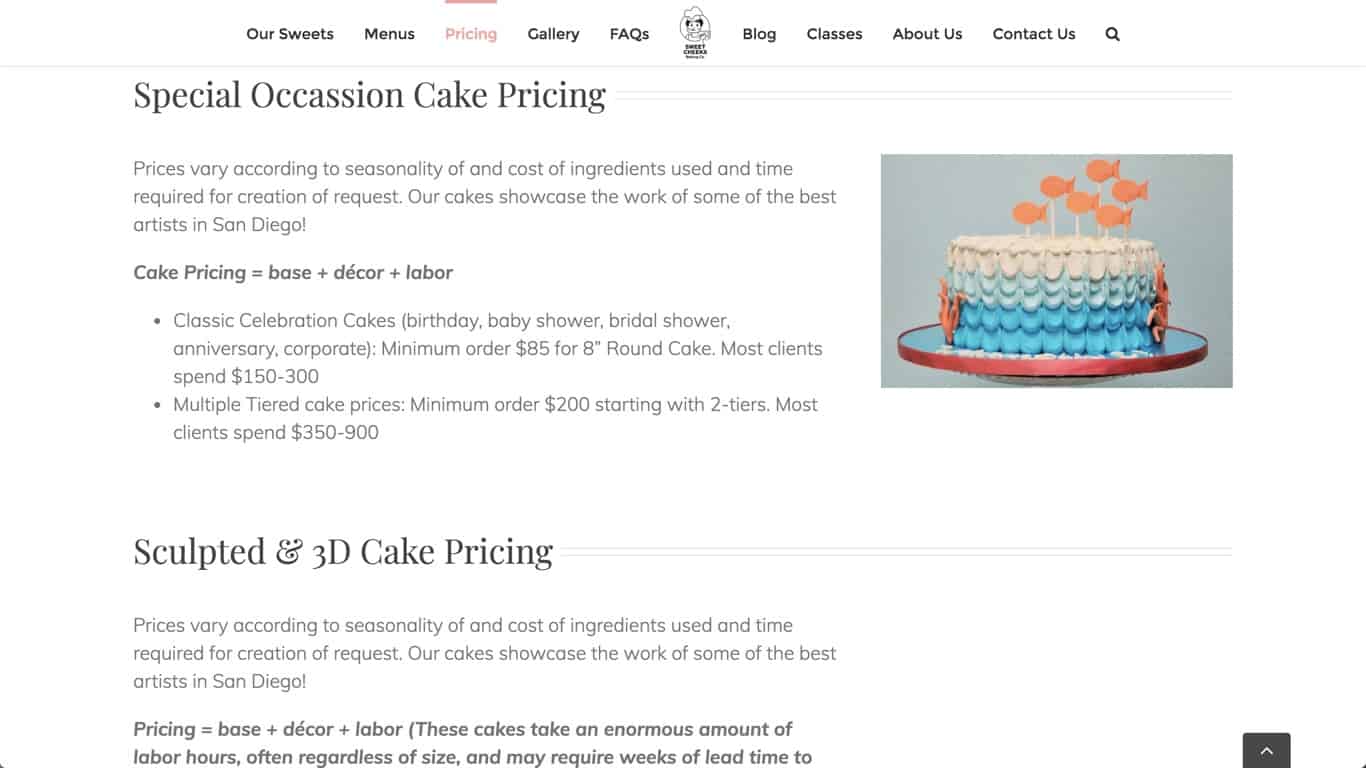This screenshot has height=768, width=1366.
Task: Click the fish-decorated cake photo
Action: (x=1056, y=271)
